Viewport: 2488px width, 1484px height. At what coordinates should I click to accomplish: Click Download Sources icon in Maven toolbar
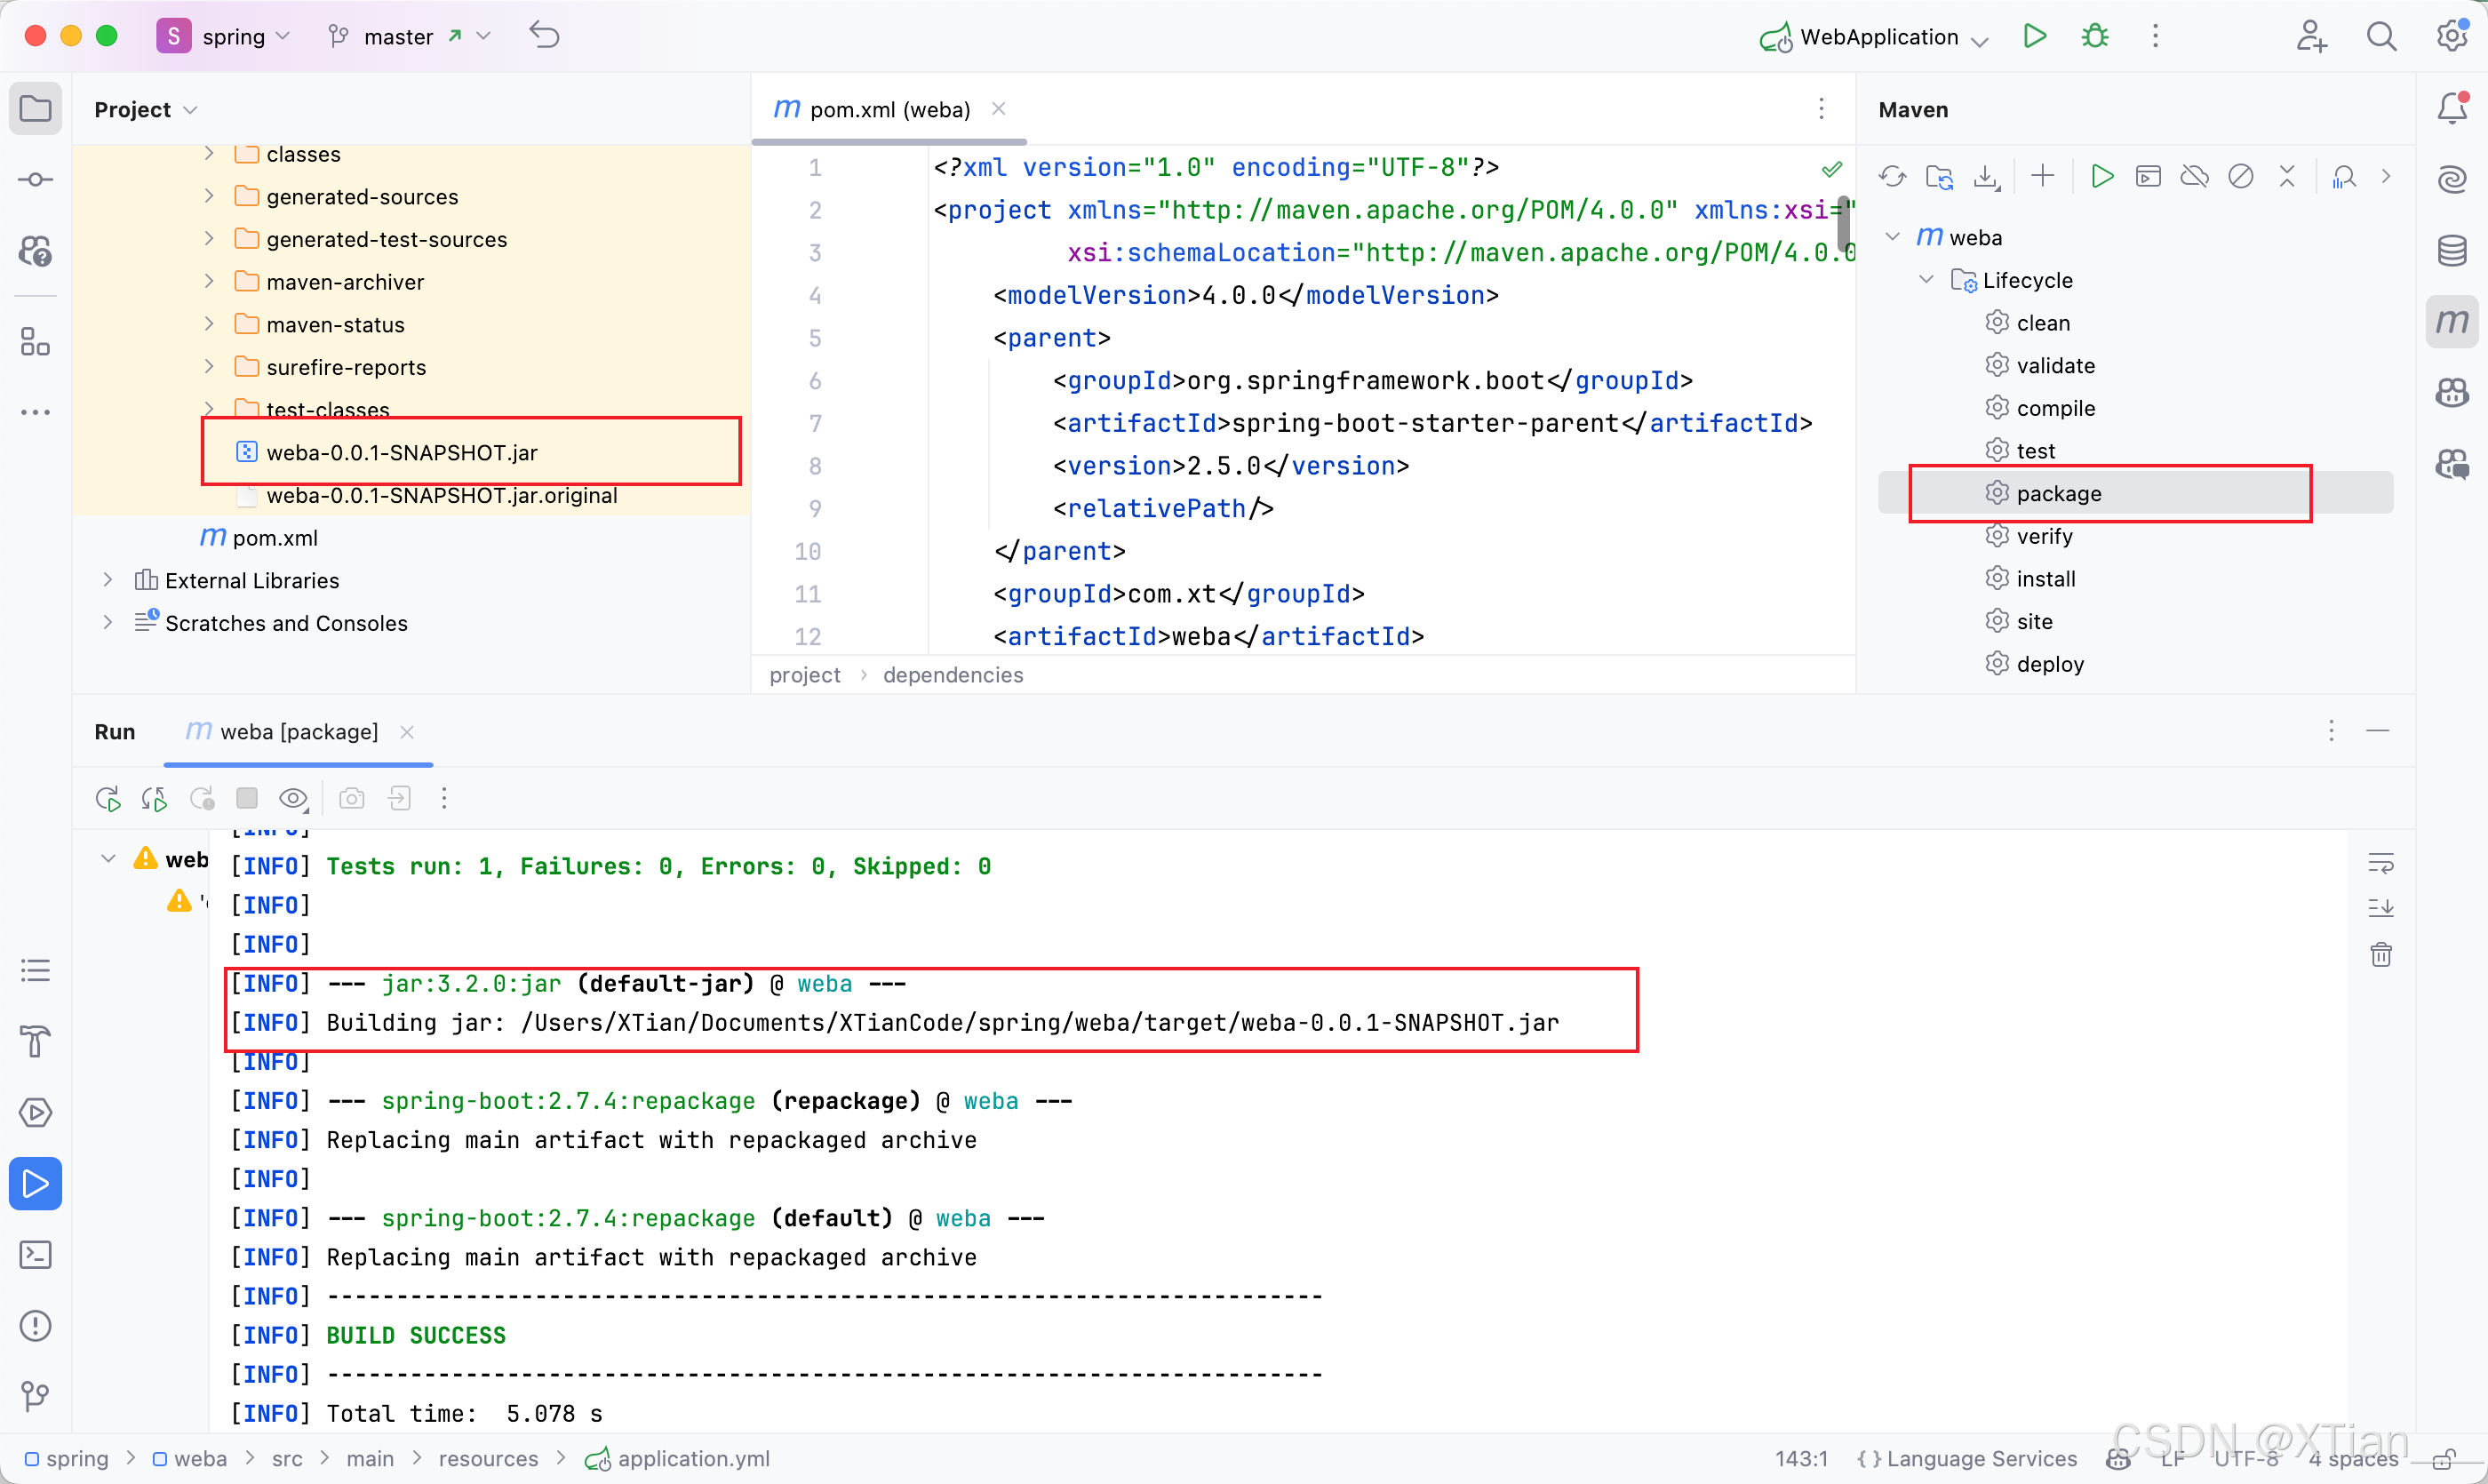[1986, 177]
